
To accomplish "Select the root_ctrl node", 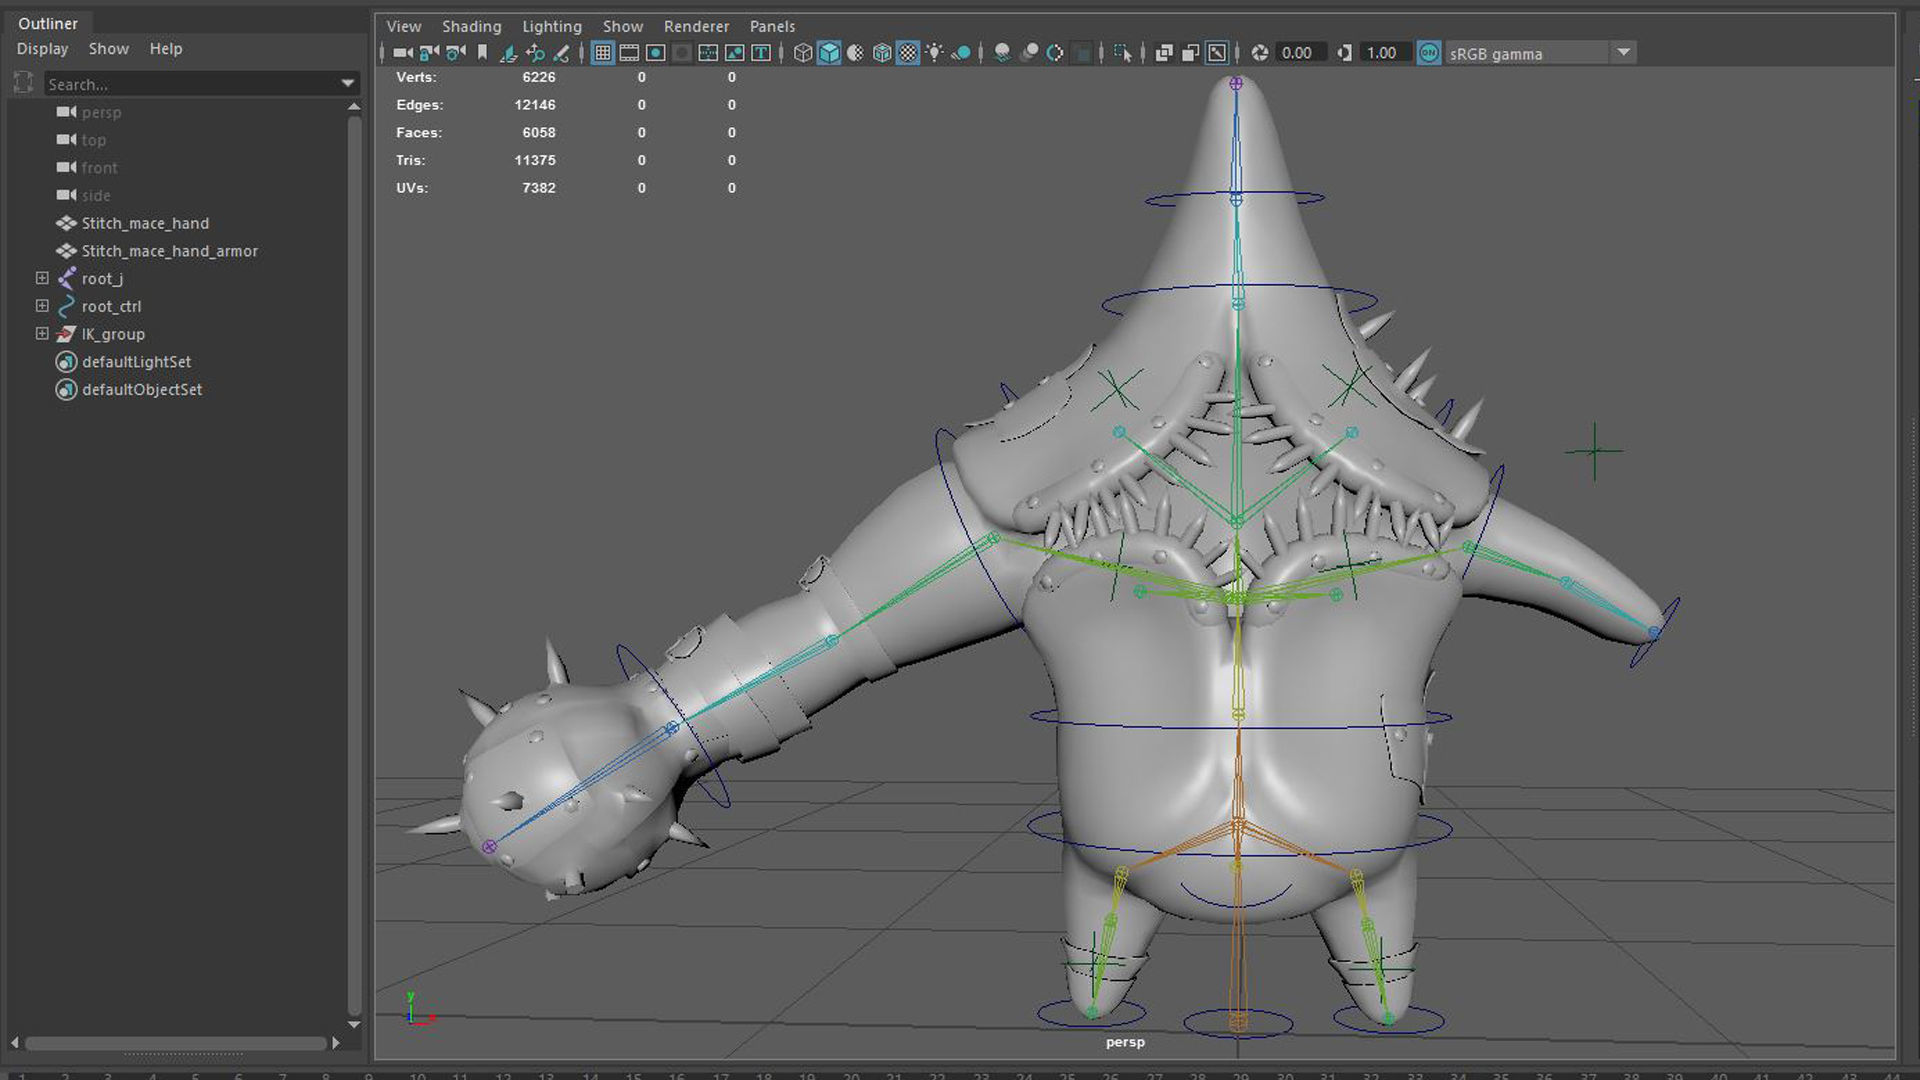I will (112, 306).
